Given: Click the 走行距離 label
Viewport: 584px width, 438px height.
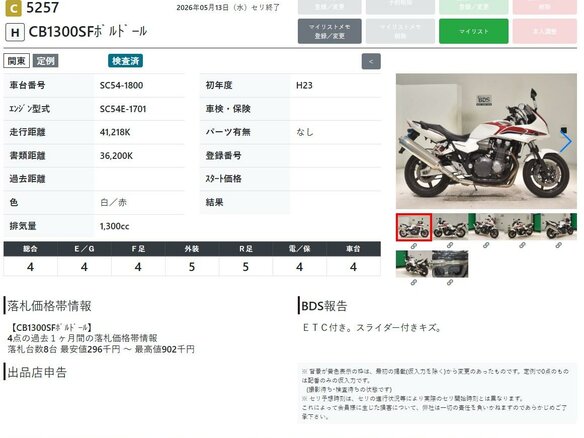Looking at the screenshot, I should coord(27,132).
